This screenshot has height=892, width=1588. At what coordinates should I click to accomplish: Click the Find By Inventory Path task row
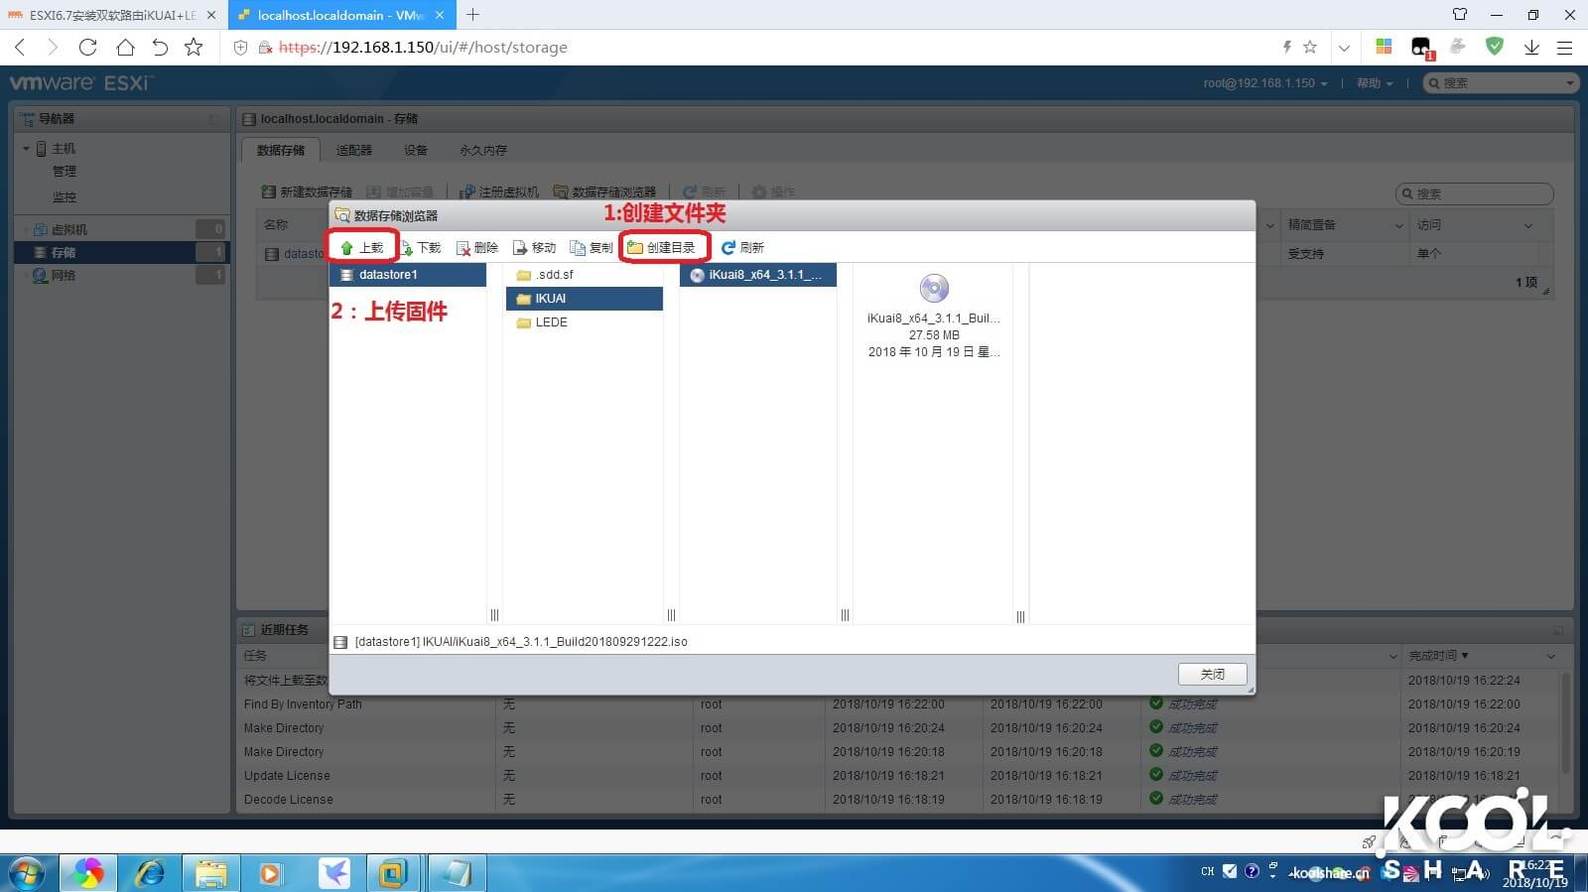click(x=900, y=704)
